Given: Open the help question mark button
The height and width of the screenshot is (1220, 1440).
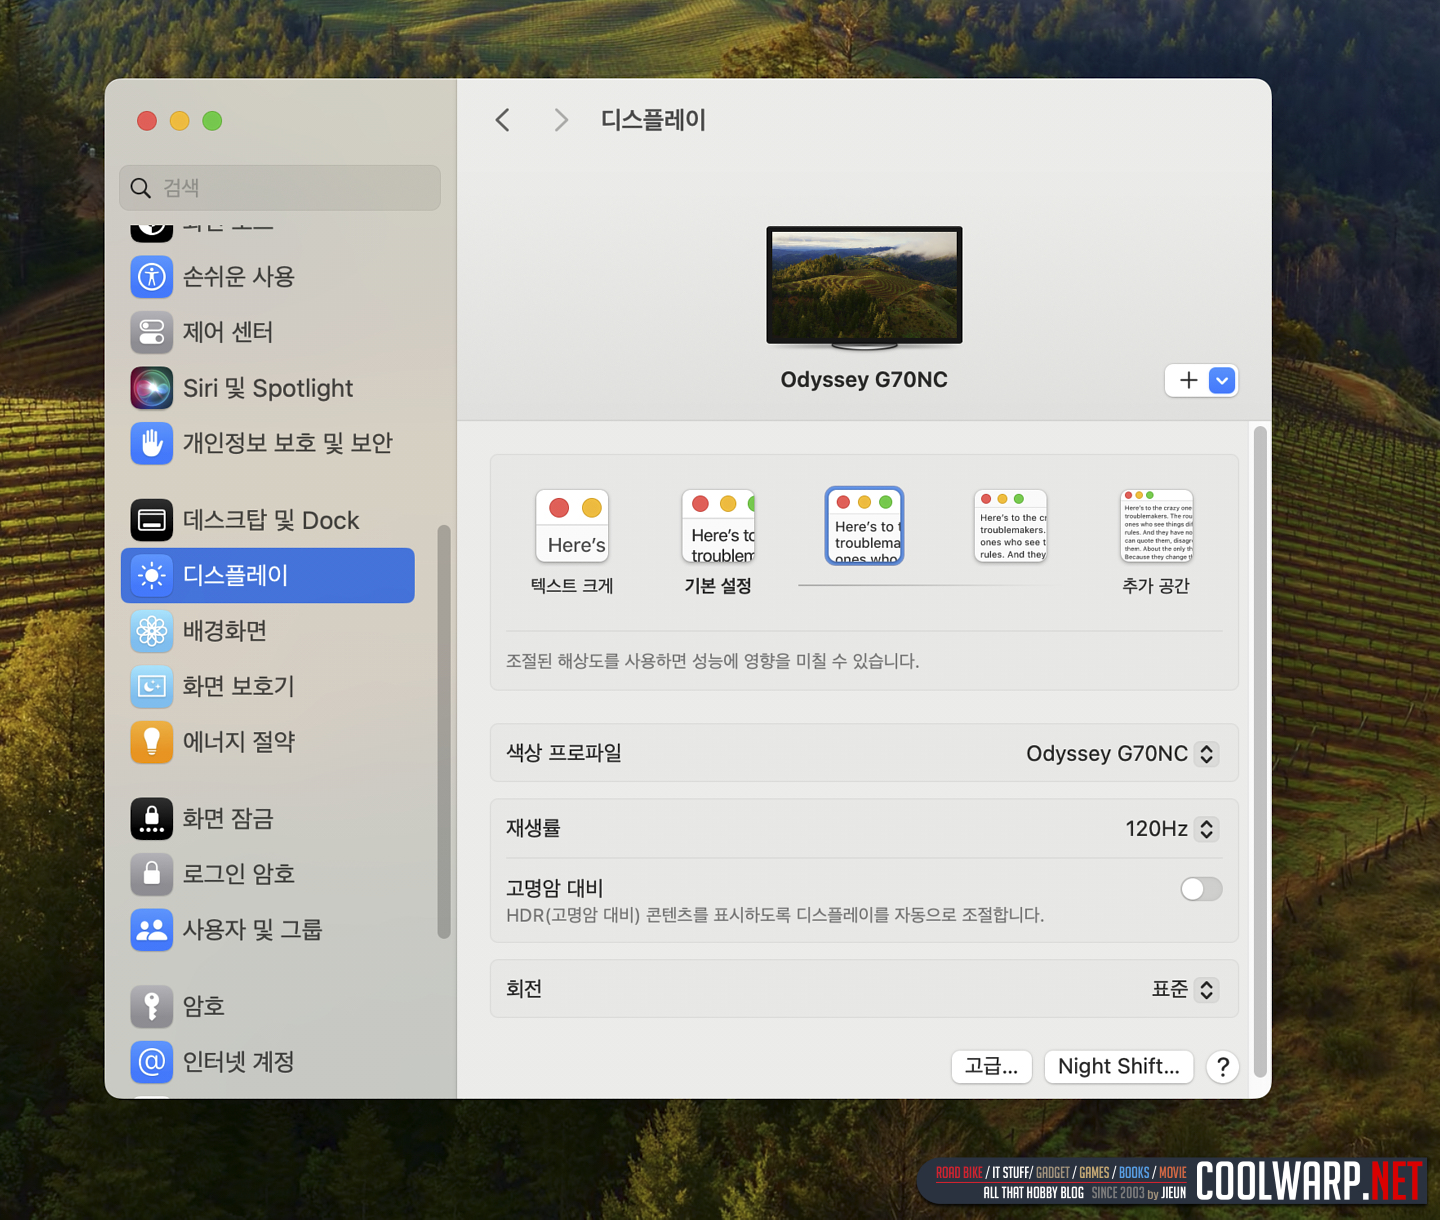Looking at the screenshot, I should coord(1222,1067).
